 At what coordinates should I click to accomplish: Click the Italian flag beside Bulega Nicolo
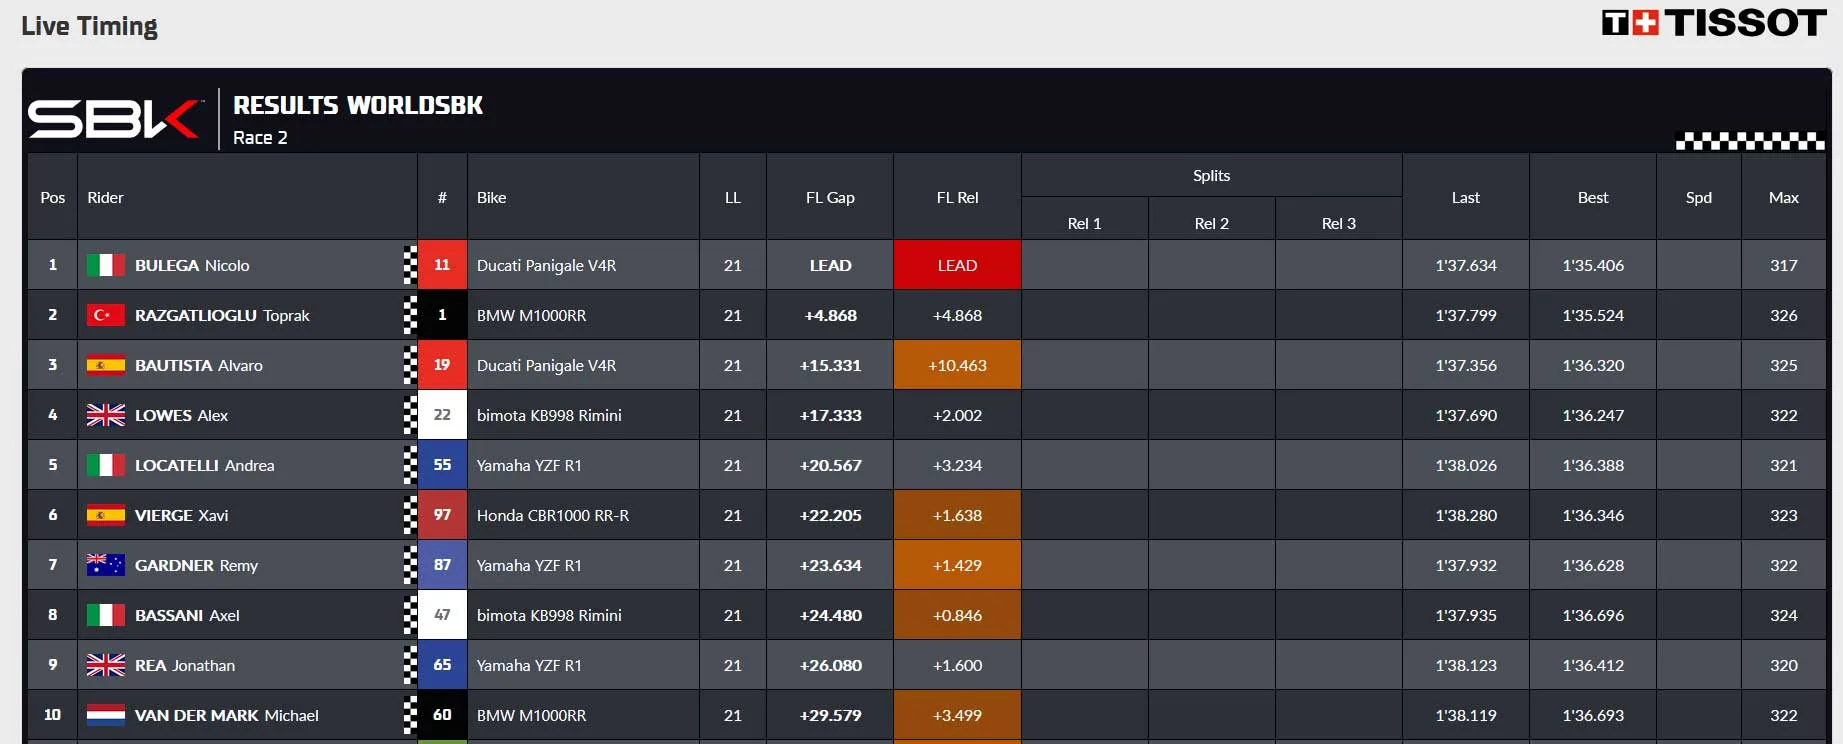pos(105,265)
